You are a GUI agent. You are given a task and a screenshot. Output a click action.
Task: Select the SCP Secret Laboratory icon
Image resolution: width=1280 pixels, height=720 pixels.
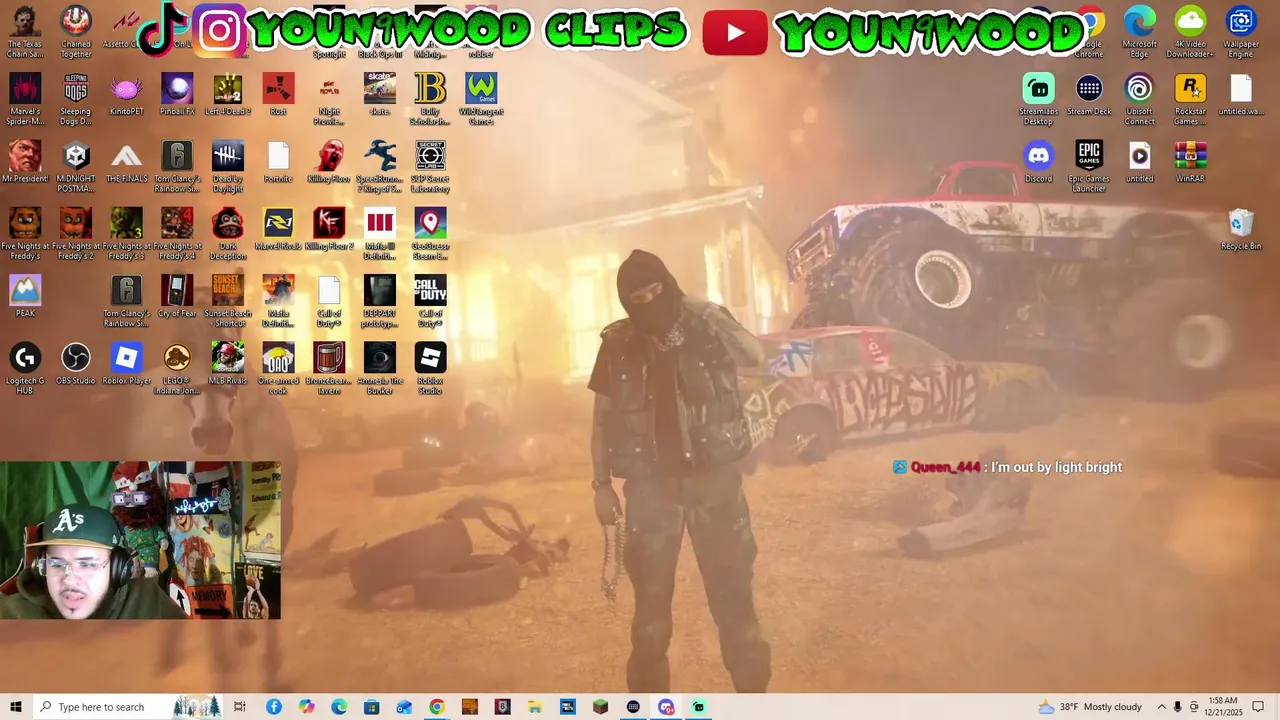(430, 166)
